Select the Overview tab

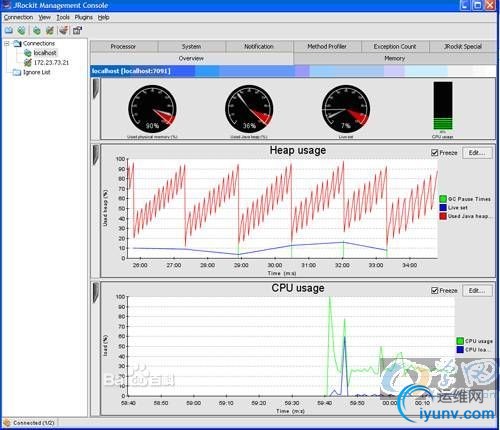[x=191, y=58]
